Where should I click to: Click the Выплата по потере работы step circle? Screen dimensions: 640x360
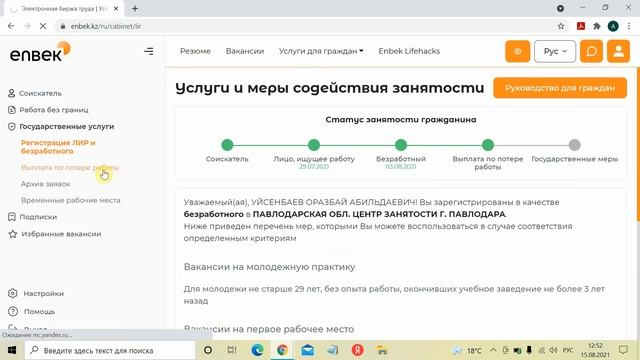[488, 145]
